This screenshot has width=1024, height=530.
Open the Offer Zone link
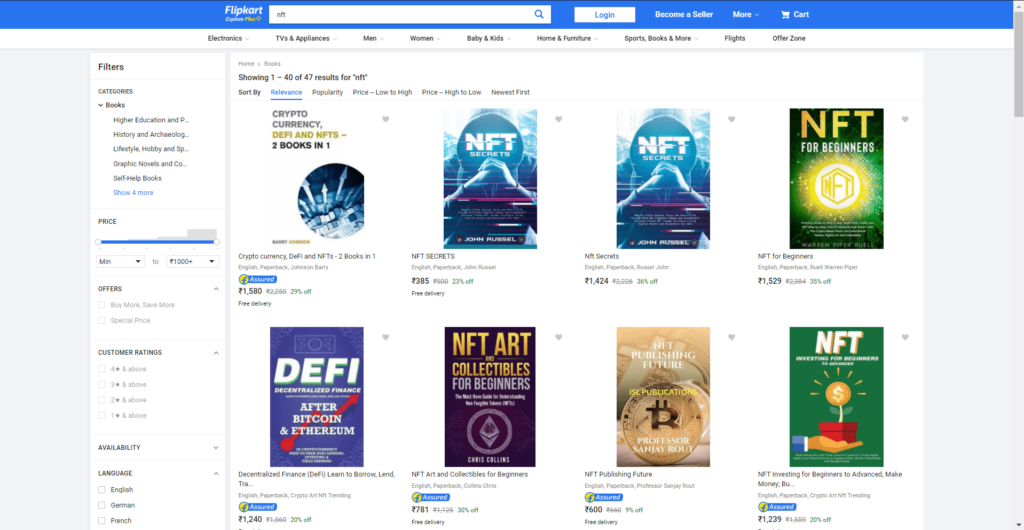tap(789, 39)
